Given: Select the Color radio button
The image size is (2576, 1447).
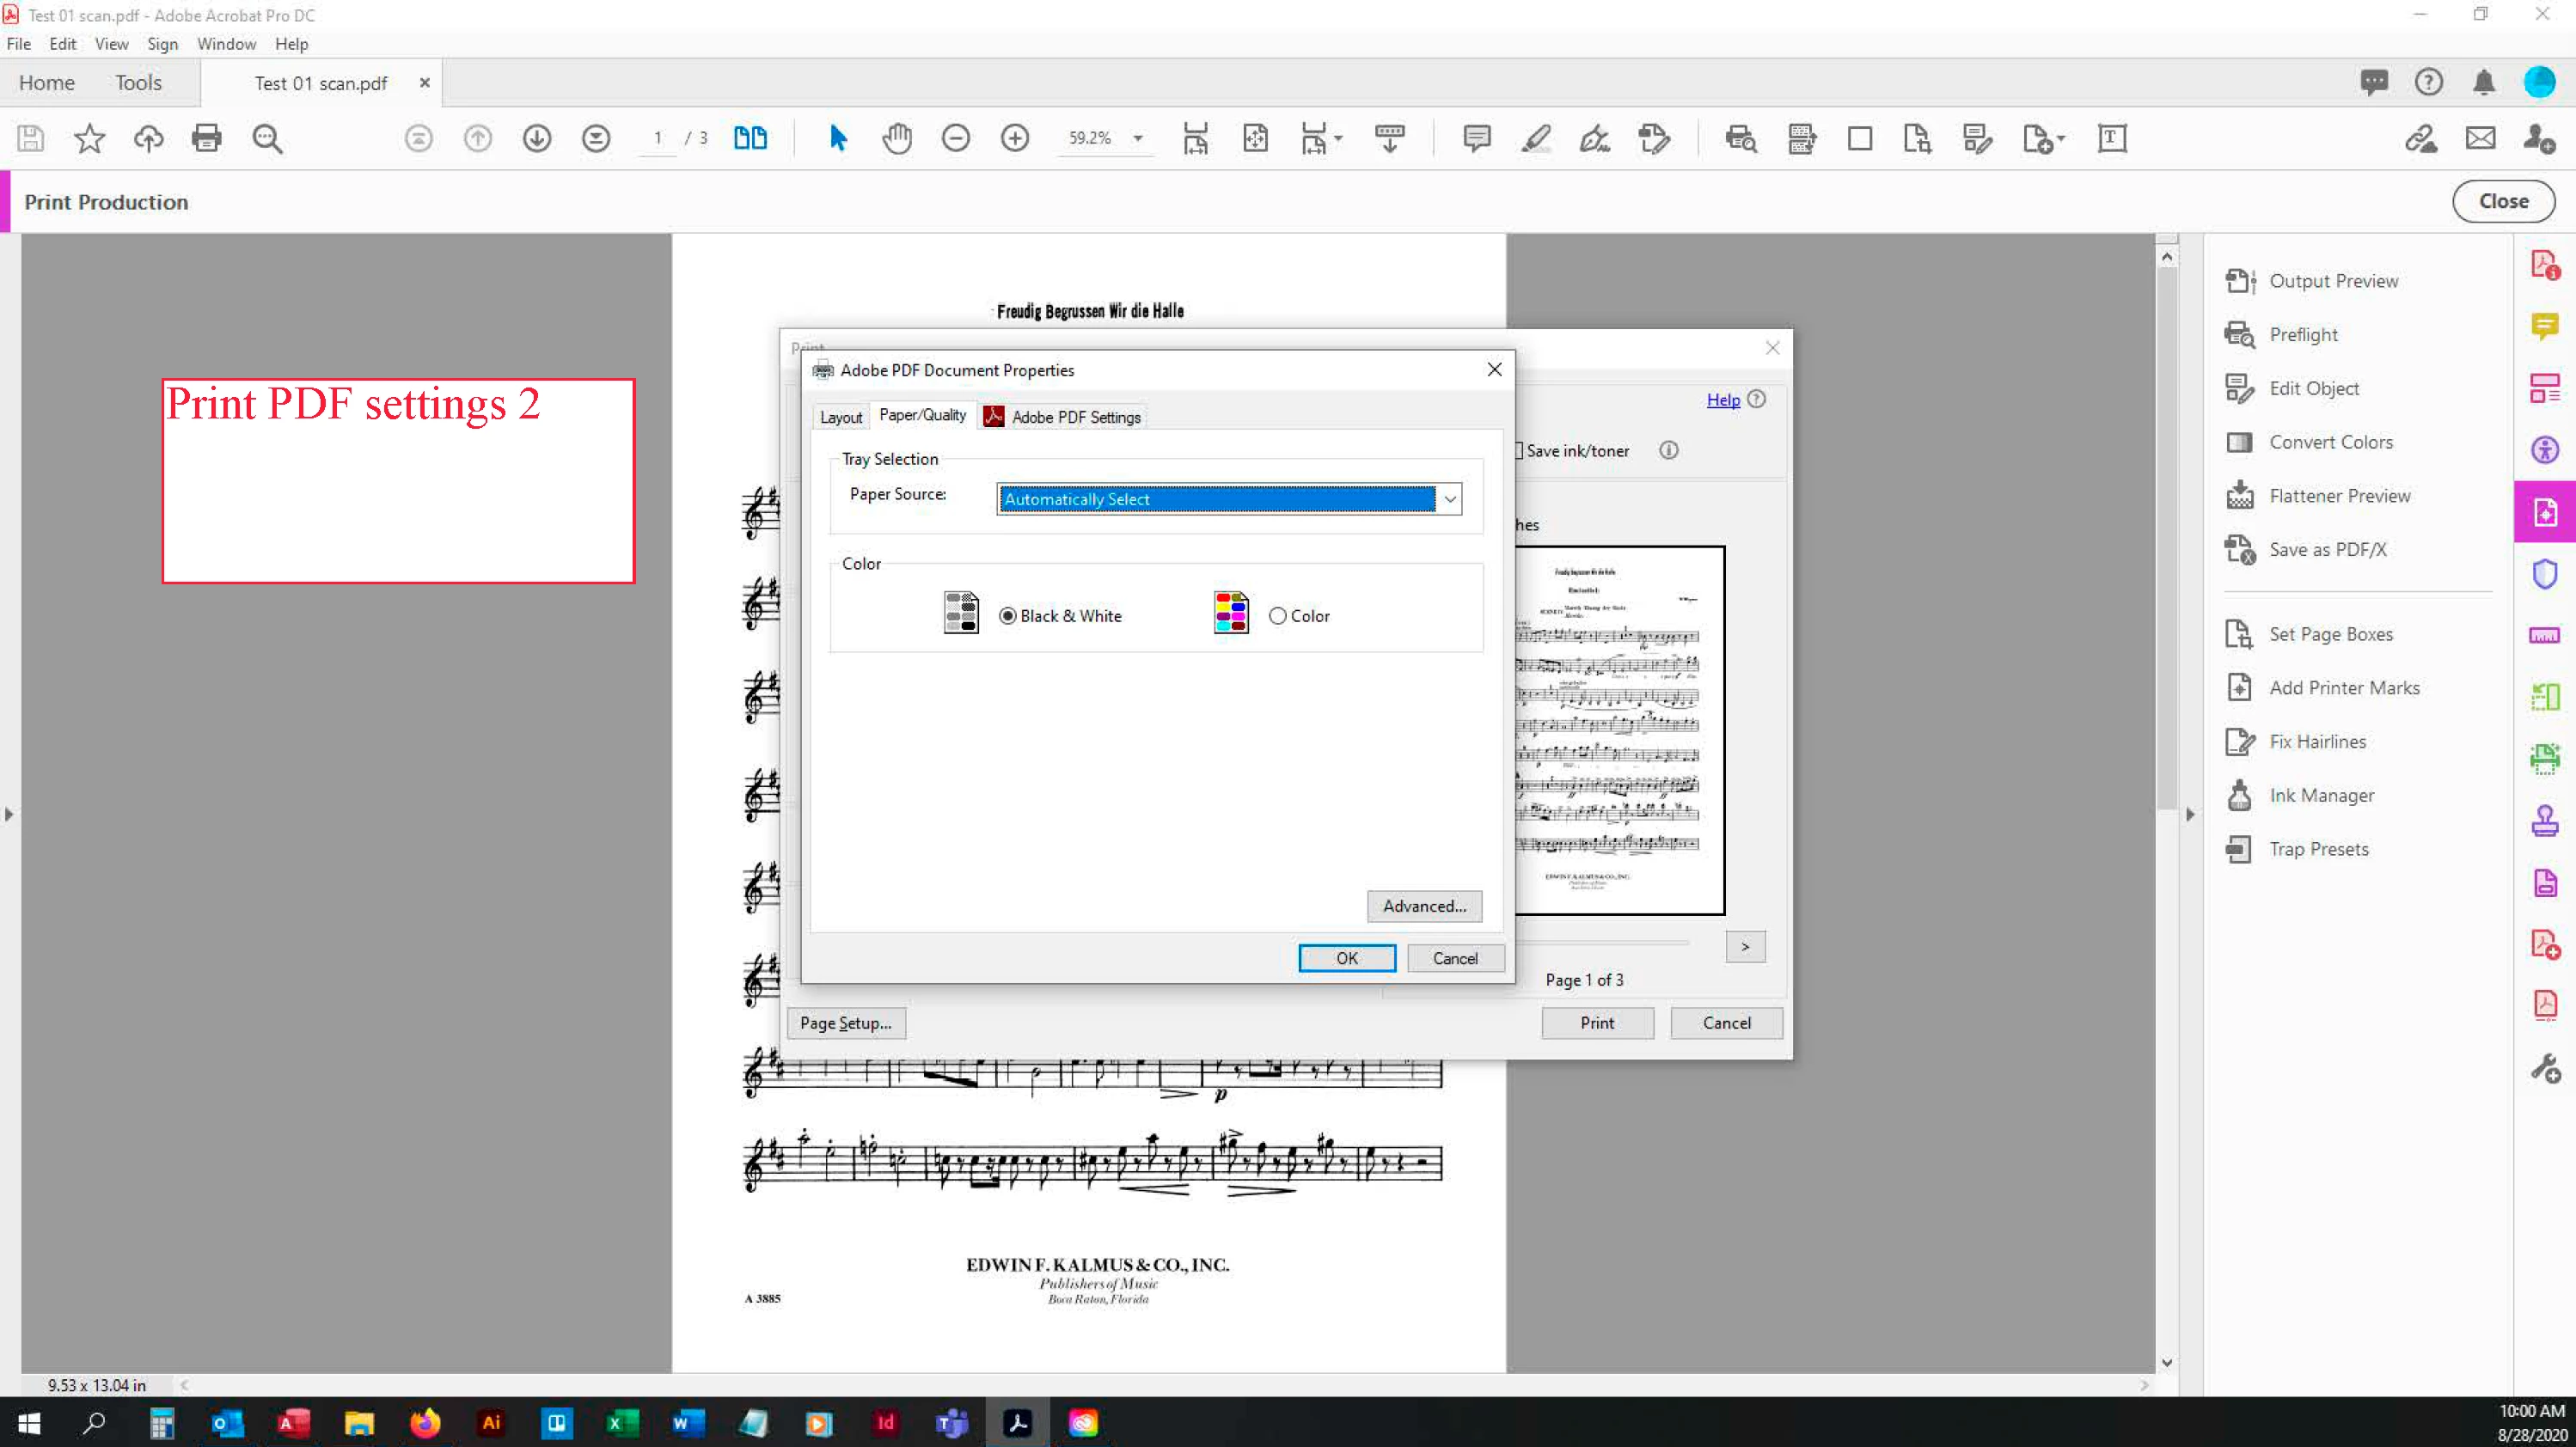Looking at the screenshot, I should (x=1277, y=616).
